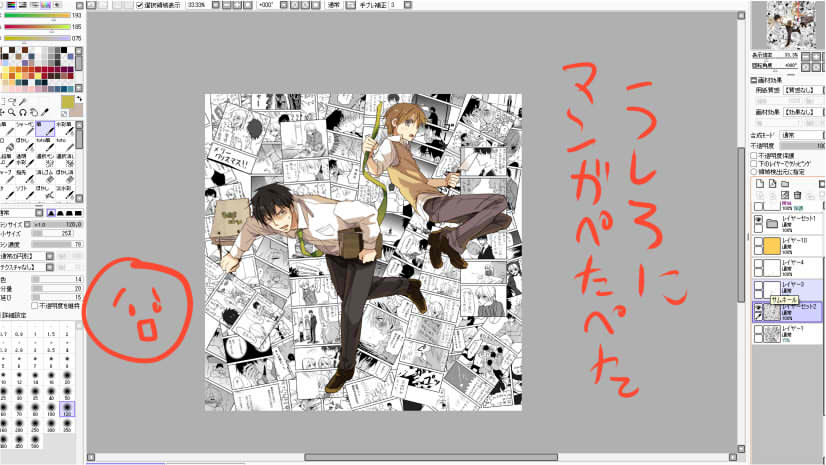Click the canvas horizontal scrollbar
The width and height of the screenshot is (826, 465).
click(431, 457)
